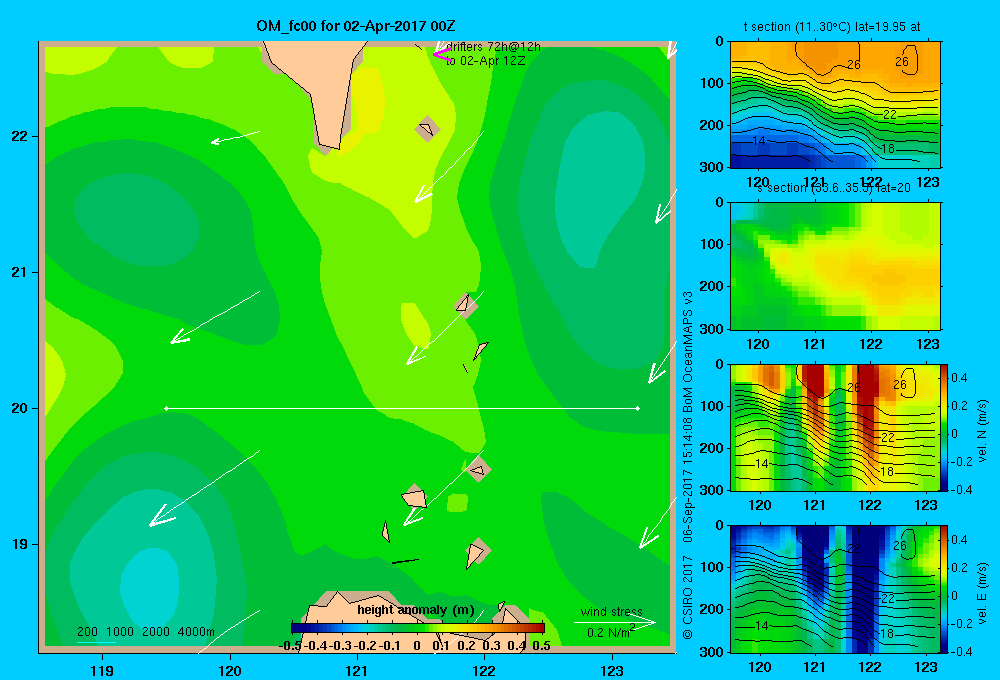
Task: Click longitude label 122 below the main map
Action: pyautogui.click(x=484, y=670)
